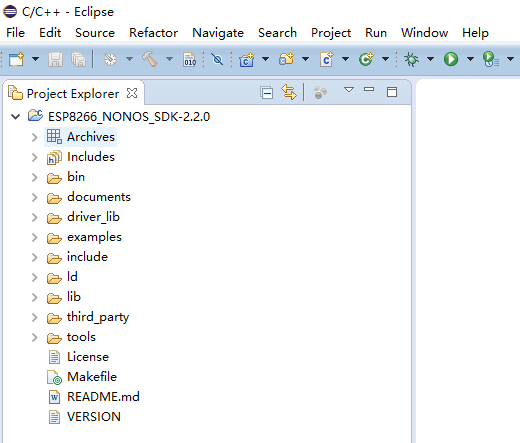Open the File menu
The height and width of the screenshot is (443, 520).
15,33
